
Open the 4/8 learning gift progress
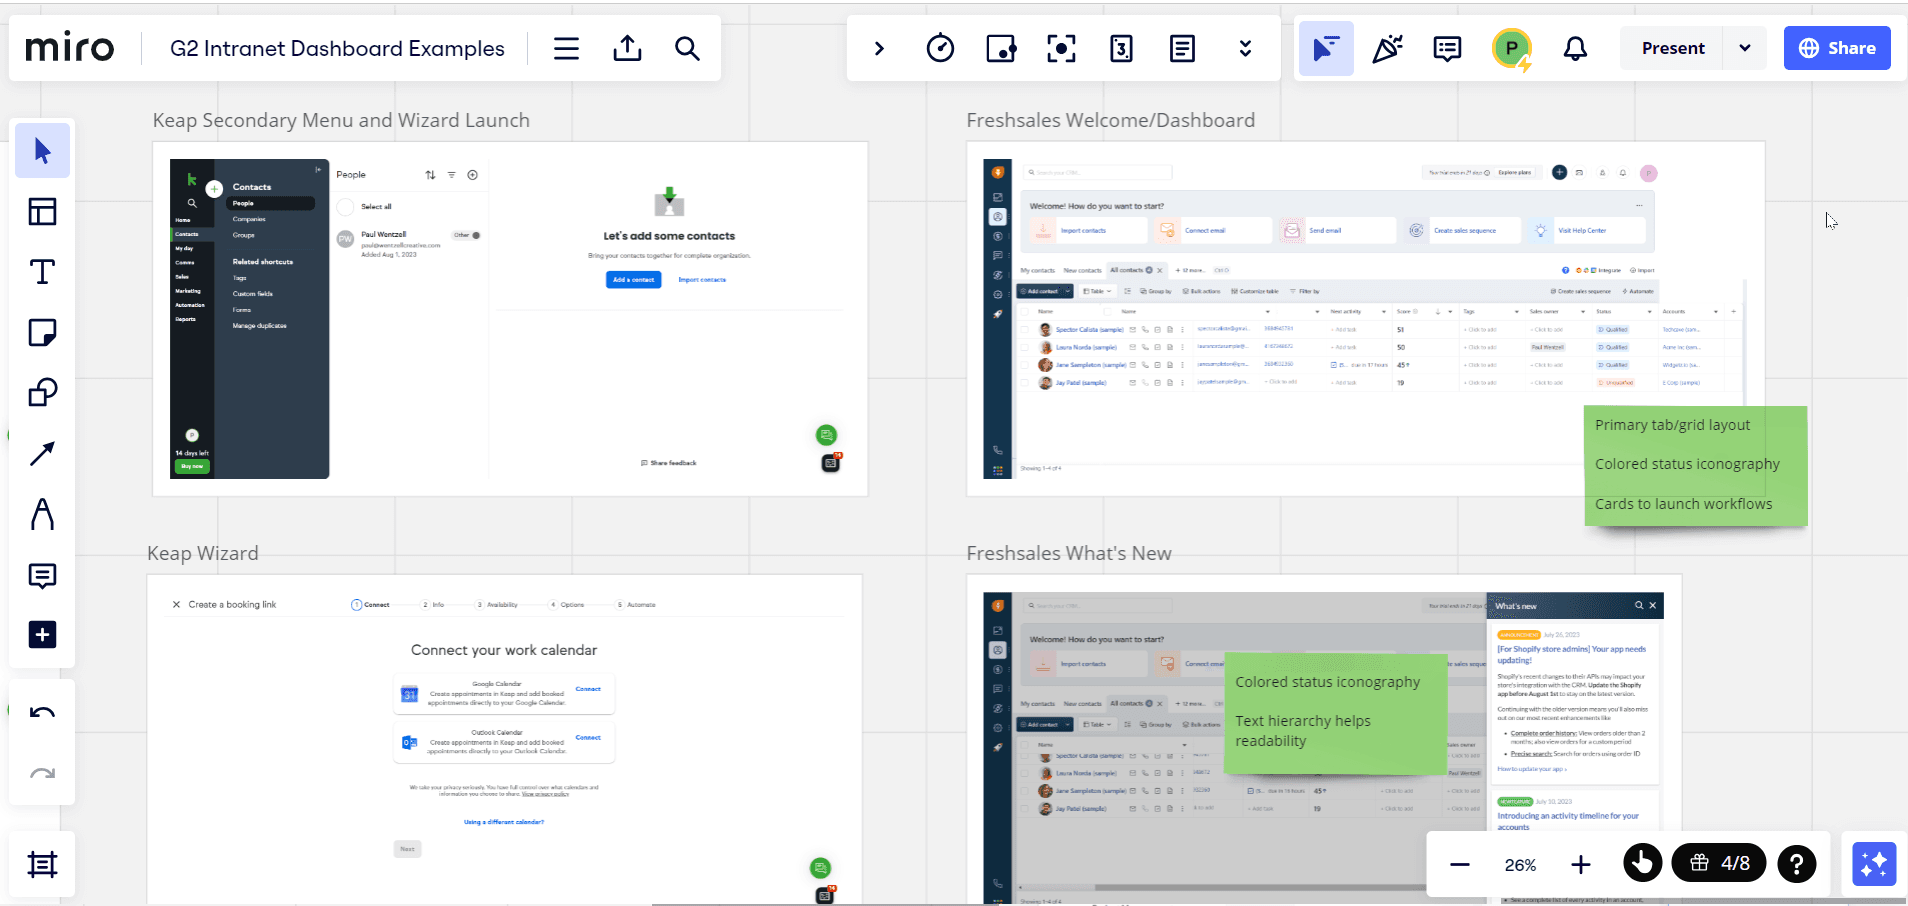pos(1719,863)
